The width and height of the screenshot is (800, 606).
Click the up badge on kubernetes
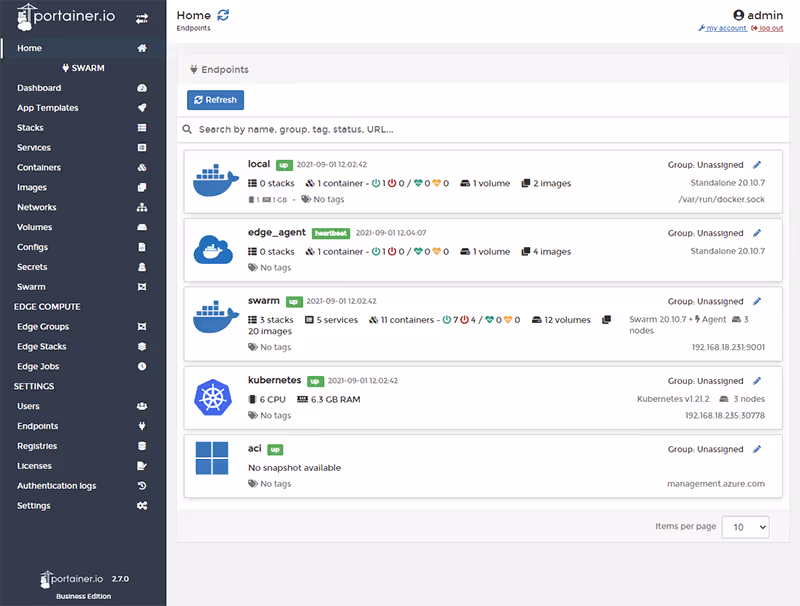315,381
